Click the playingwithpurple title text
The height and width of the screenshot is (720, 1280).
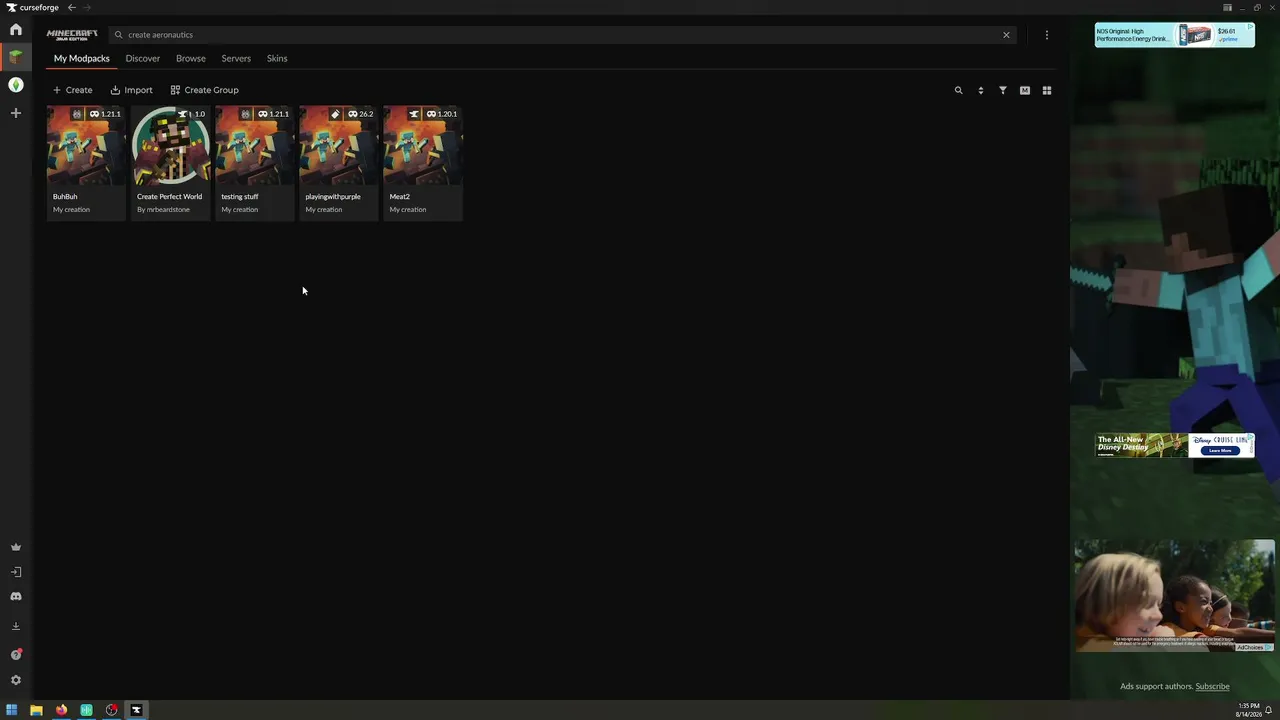point(333,197)
